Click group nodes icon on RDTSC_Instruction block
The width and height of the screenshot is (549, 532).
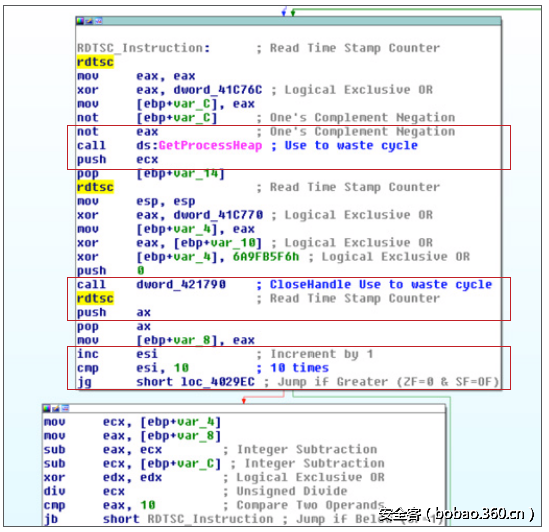(x=98, y=21)
